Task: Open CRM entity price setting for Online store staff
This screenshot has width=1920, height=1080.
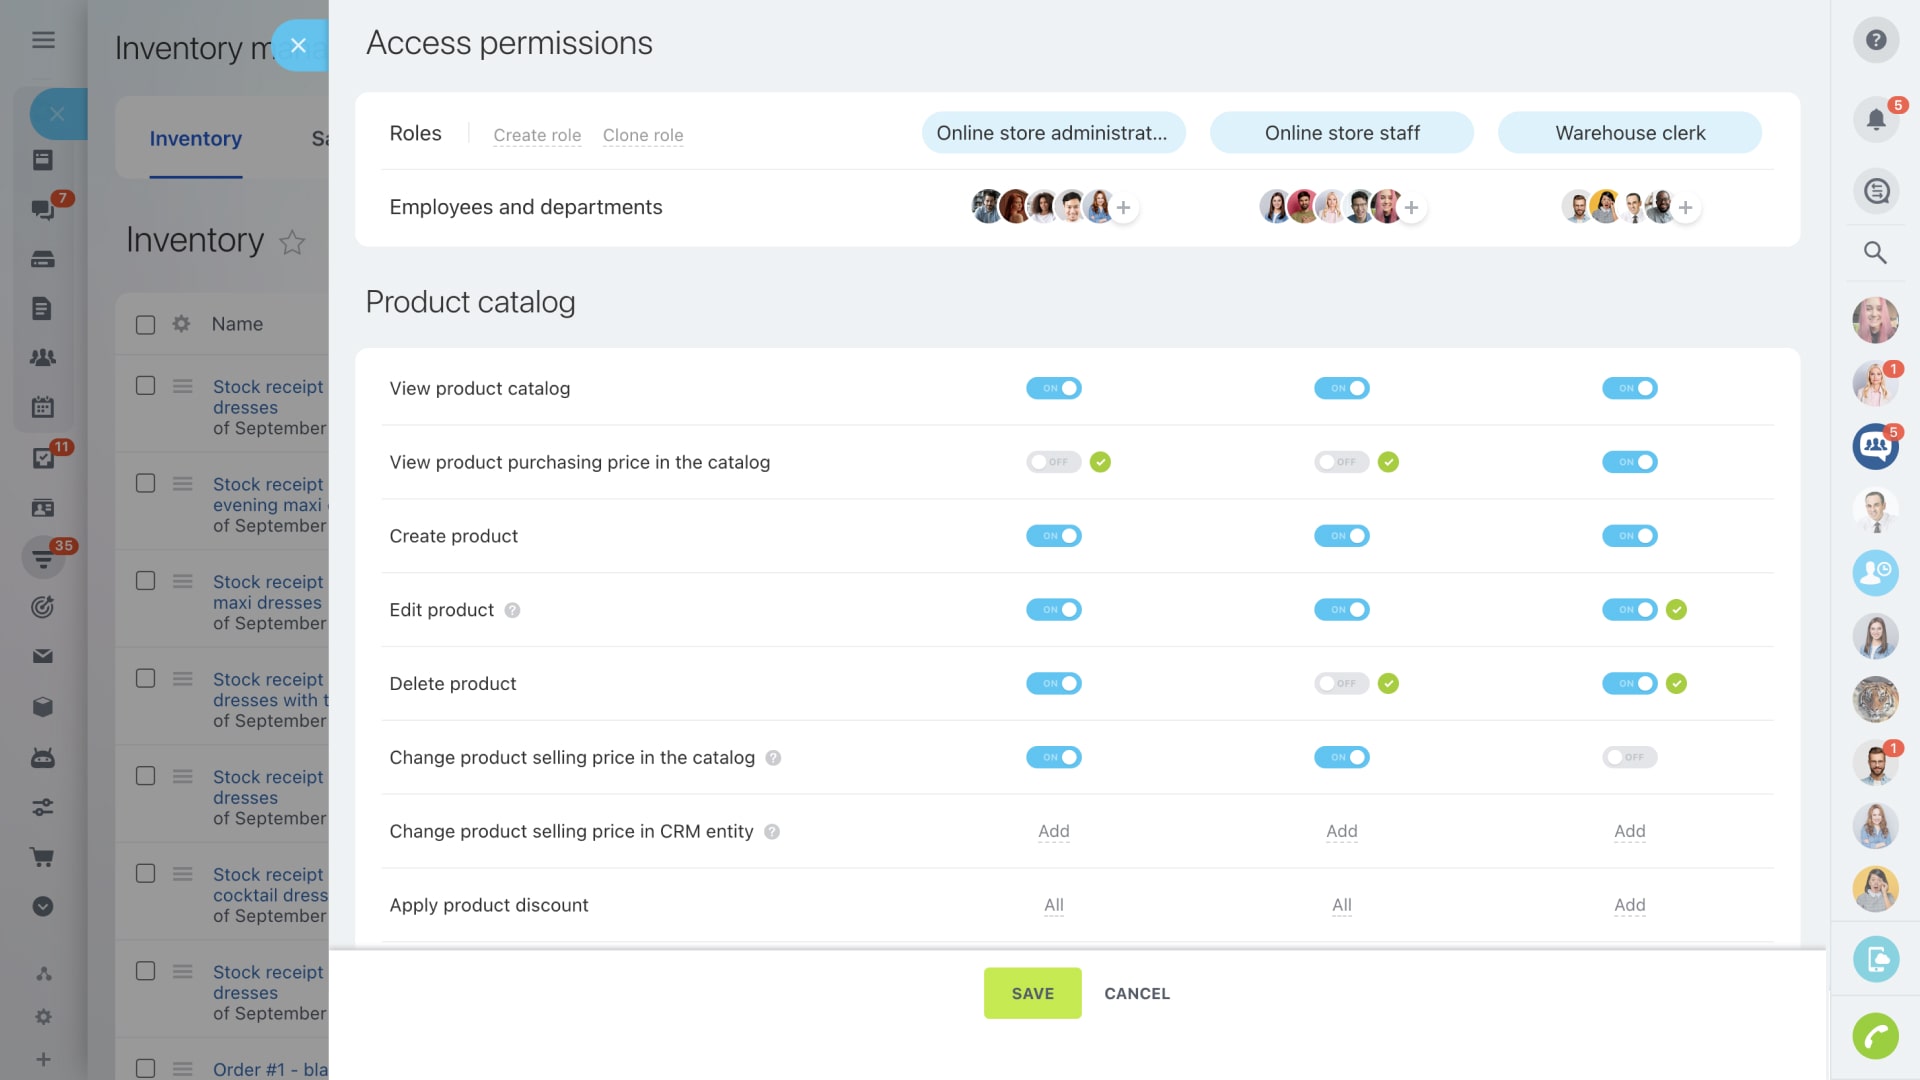Action: (x=1341, y=831)
